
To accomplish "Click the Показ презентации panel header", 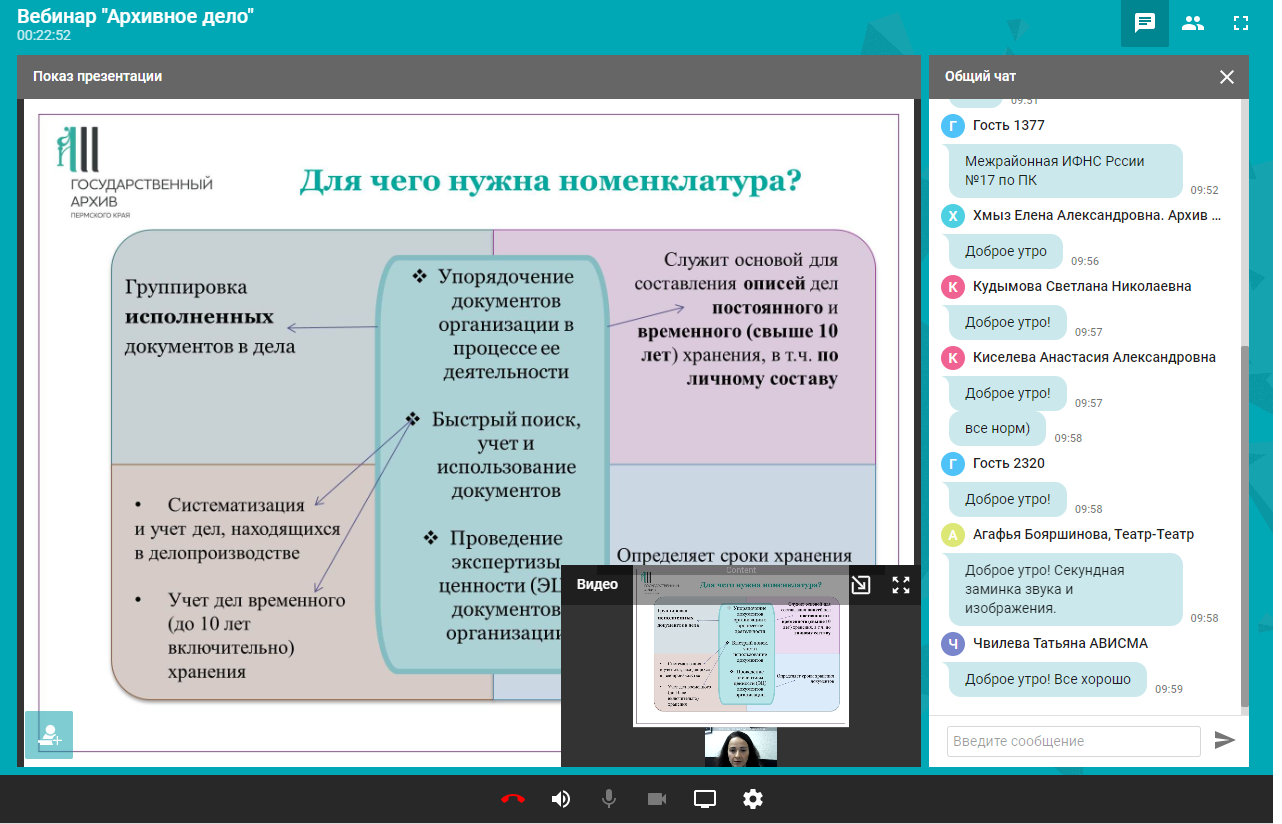I will [x=469, y=77].
